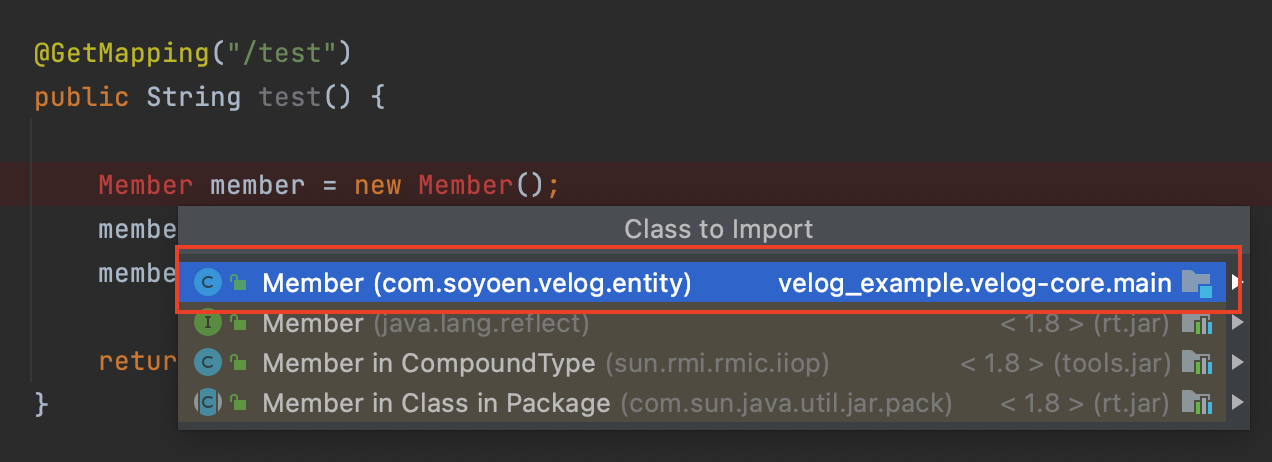This screenshot has height=462, width=1272.
Task: Click library icon beside tools.jar
Action: 1196,363
